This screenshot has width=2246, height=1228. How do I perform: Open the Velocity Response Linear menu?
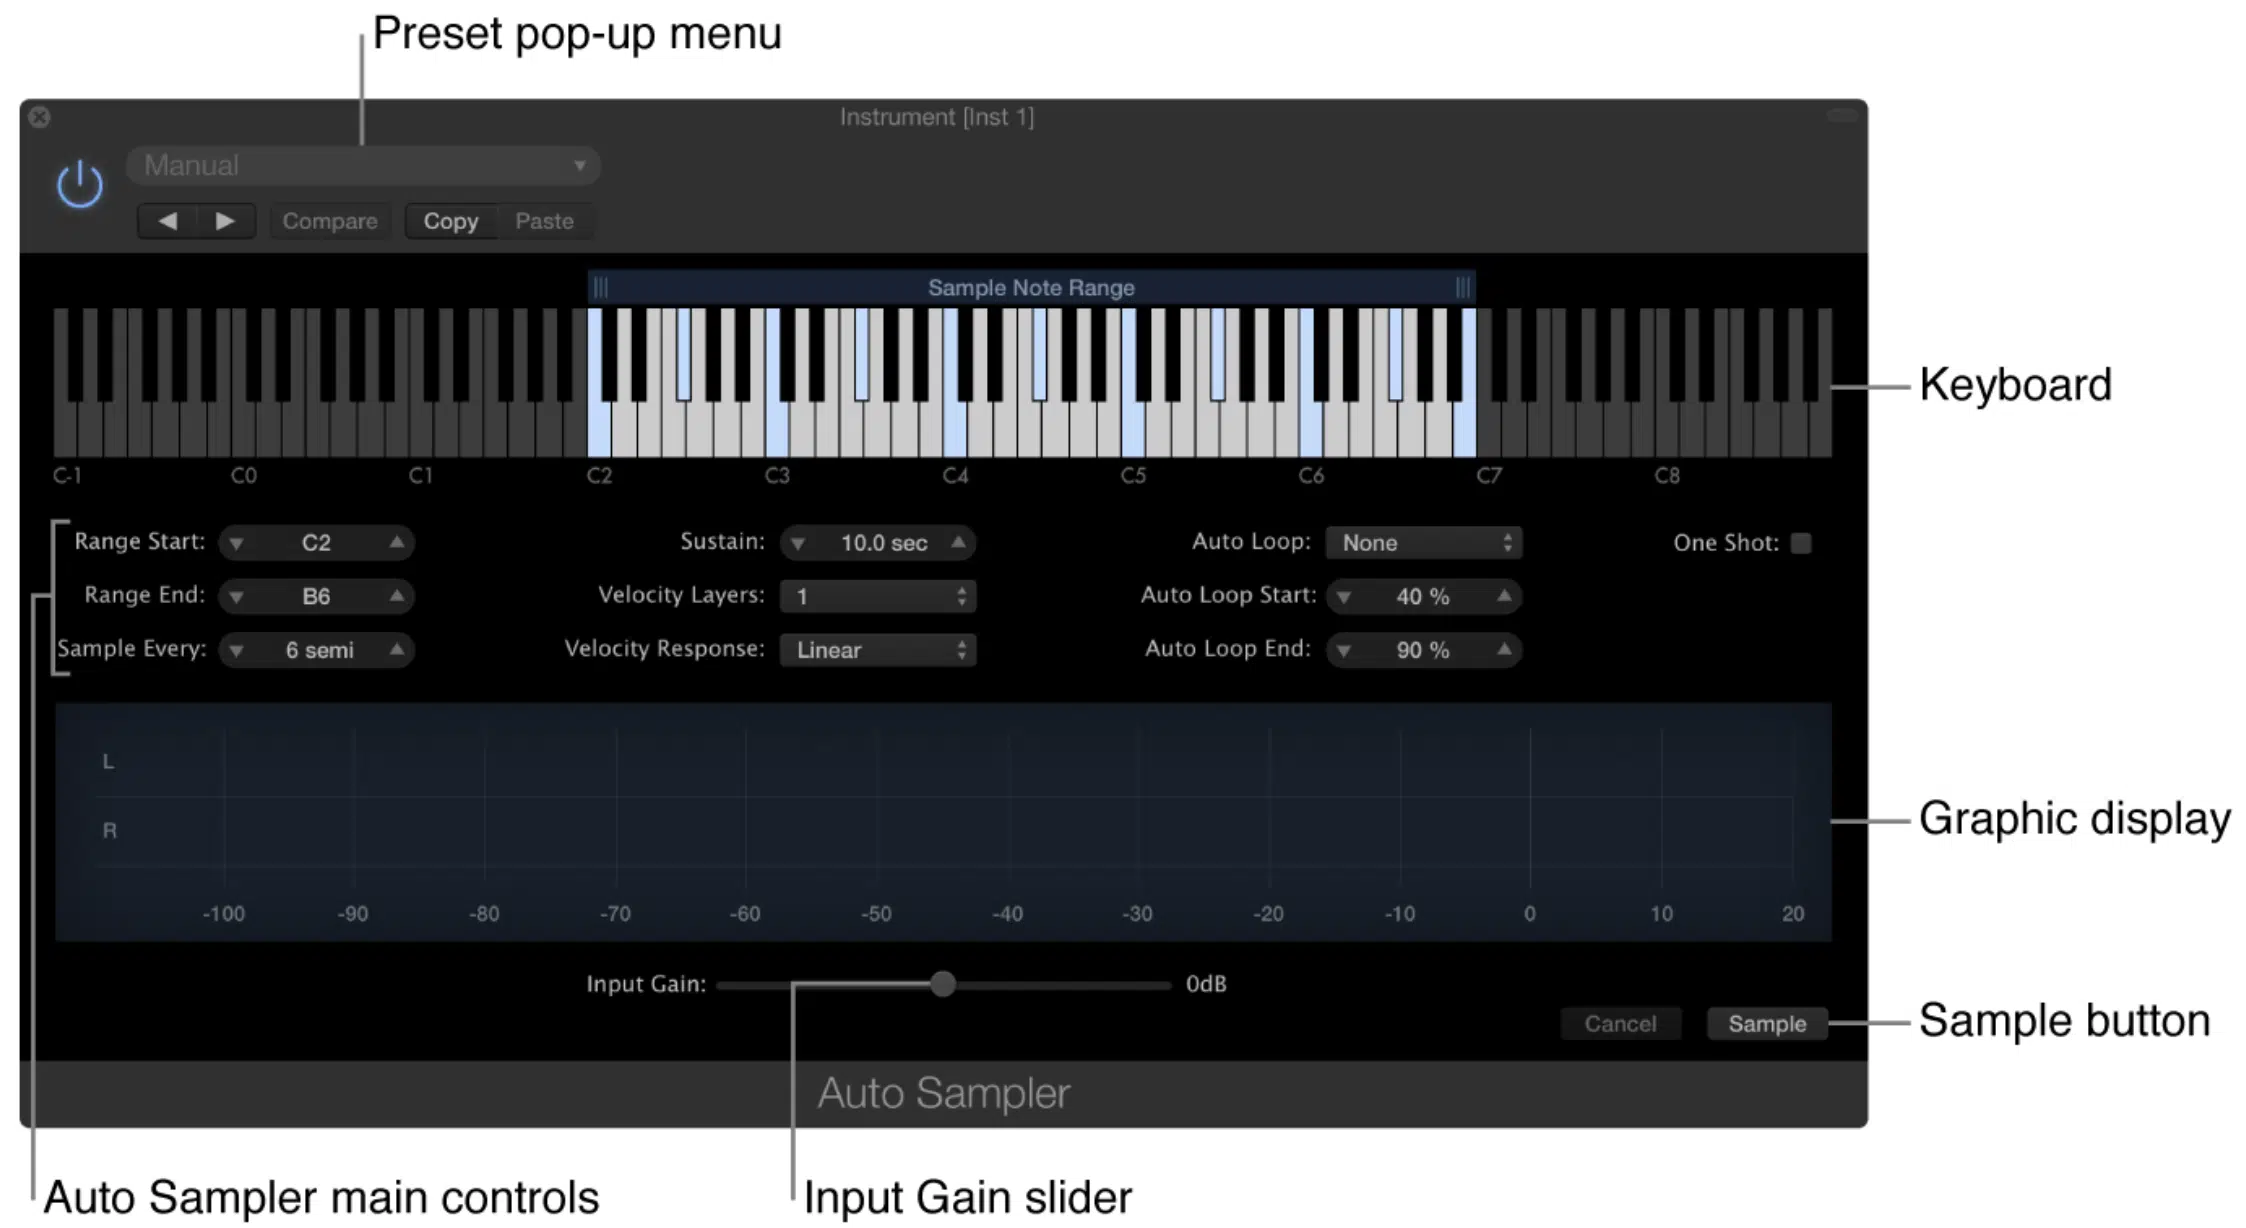coord(878,651)
